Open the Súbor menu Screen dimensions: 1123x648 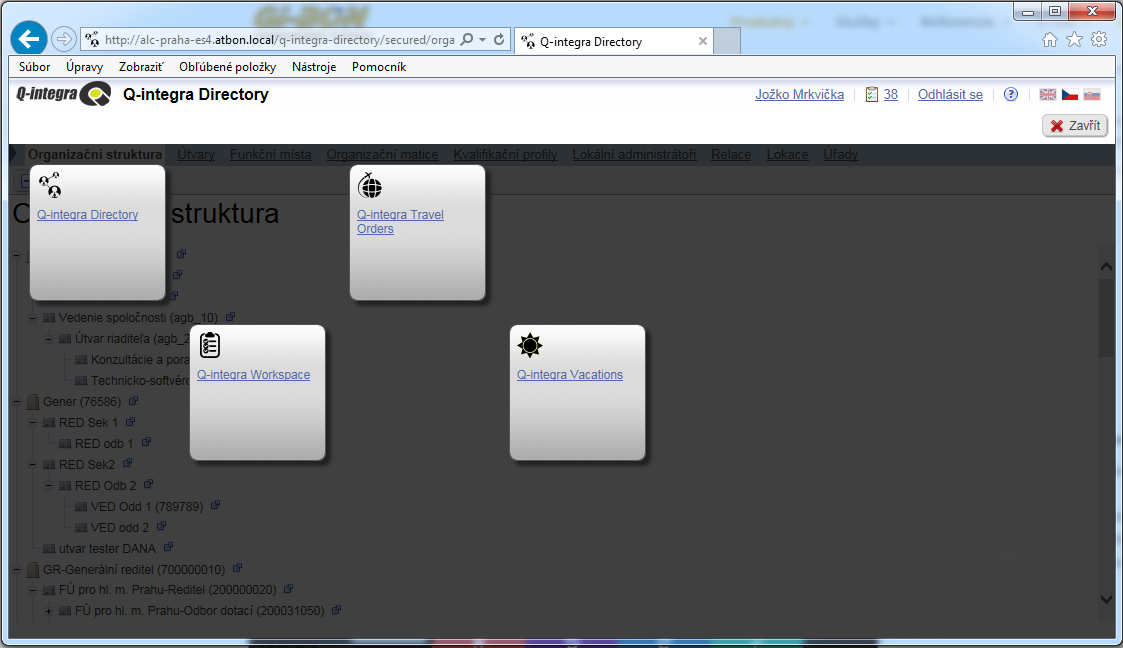click(x=34, y=67)
